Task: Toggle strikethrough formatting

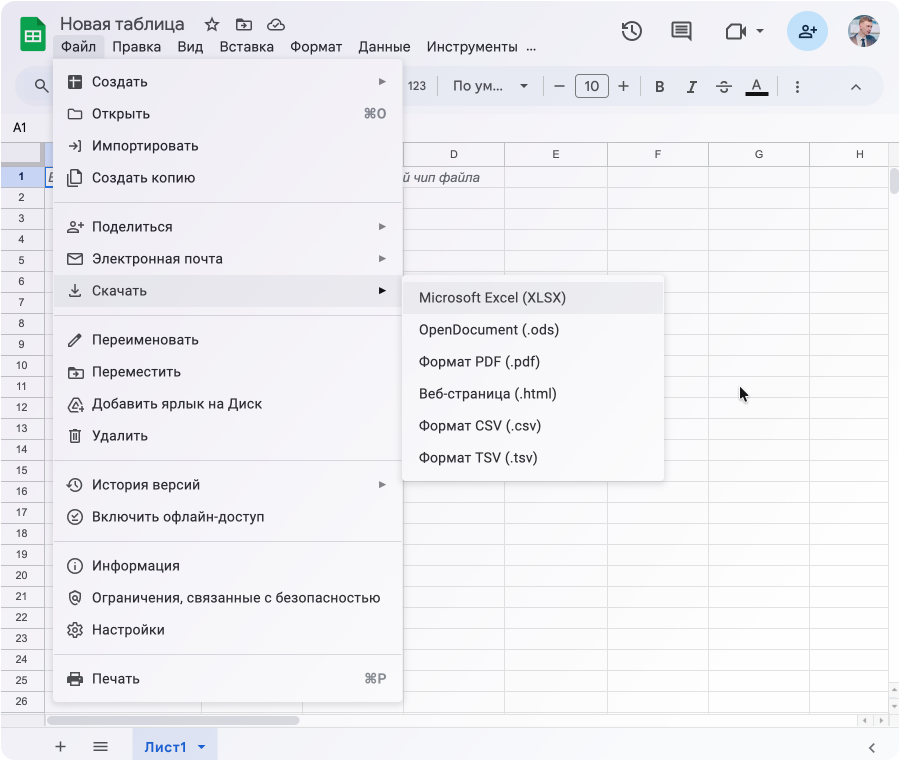Action: point(724,87)
